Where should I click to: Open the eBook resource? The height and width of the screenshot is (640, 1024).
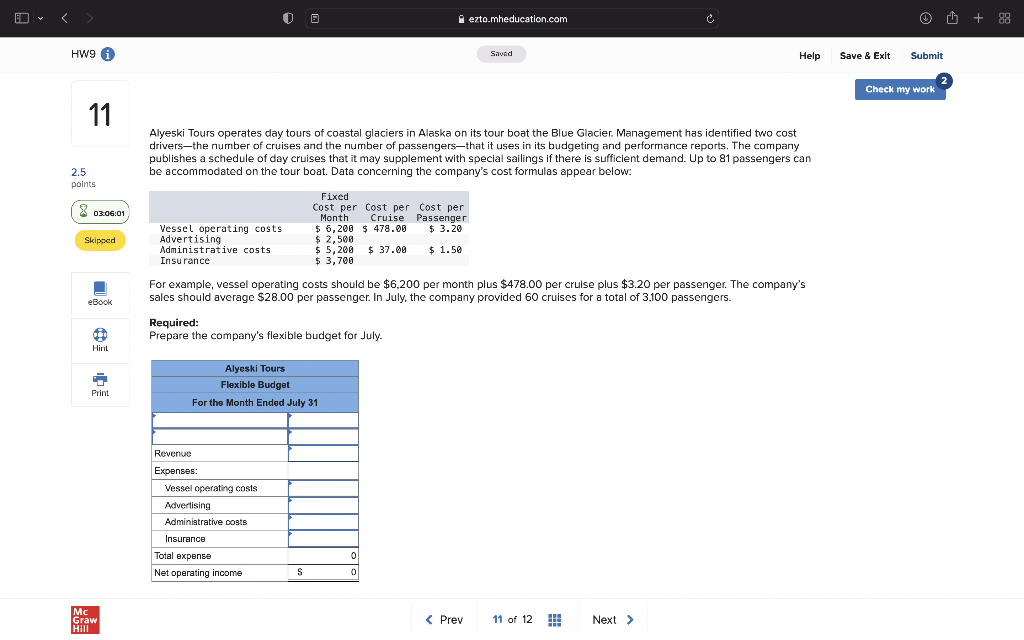100,293
